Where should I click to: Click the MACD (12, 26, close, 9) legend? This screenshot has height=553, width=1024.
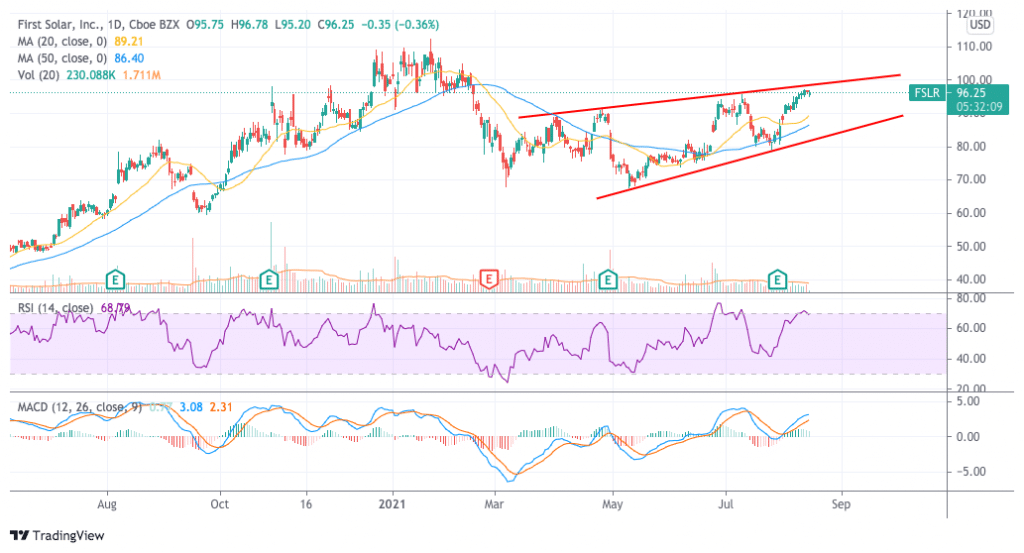pyautogui.click(x=78, y=407)
